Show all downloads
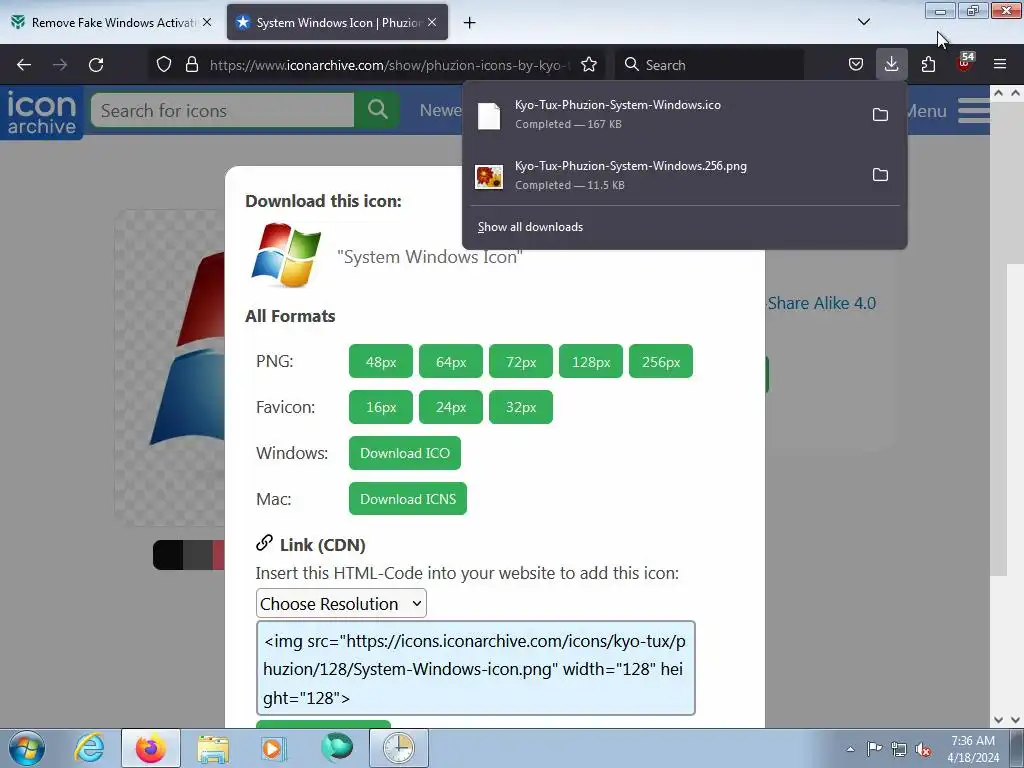 [x=530, y=227]
